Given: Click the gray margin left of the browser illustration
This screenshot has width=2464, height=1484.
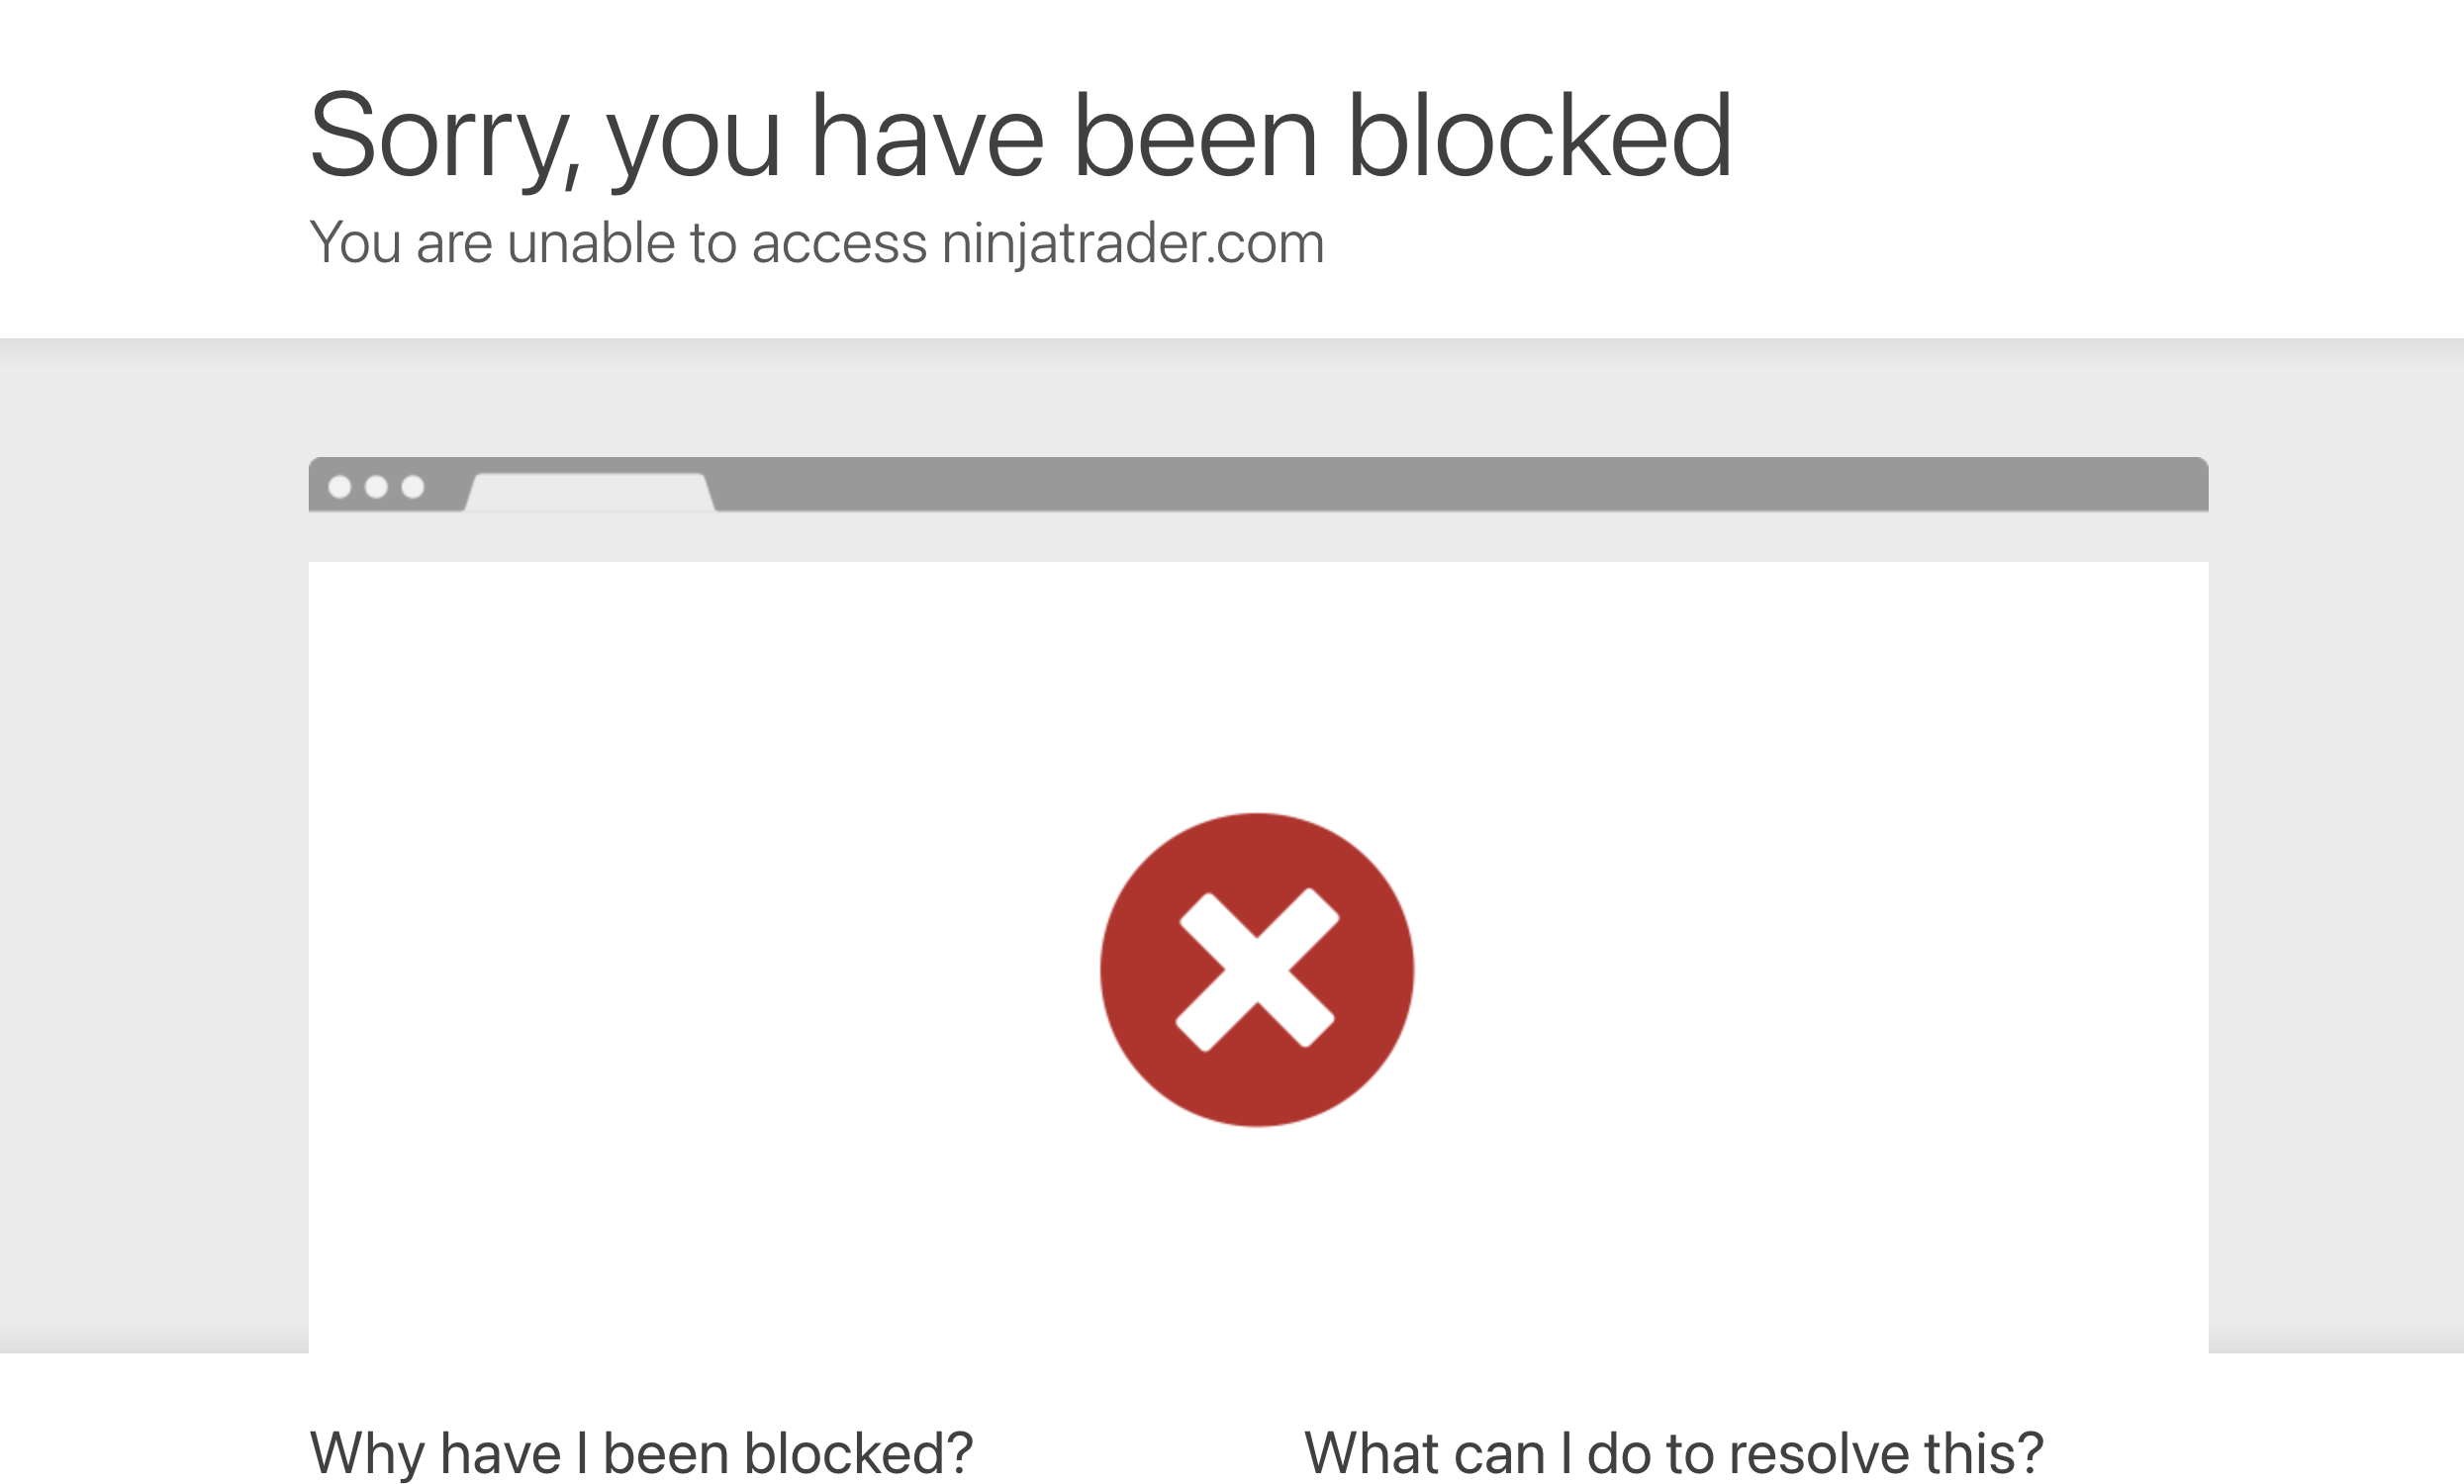Looking at the screenshot, I should coord(150,850).
